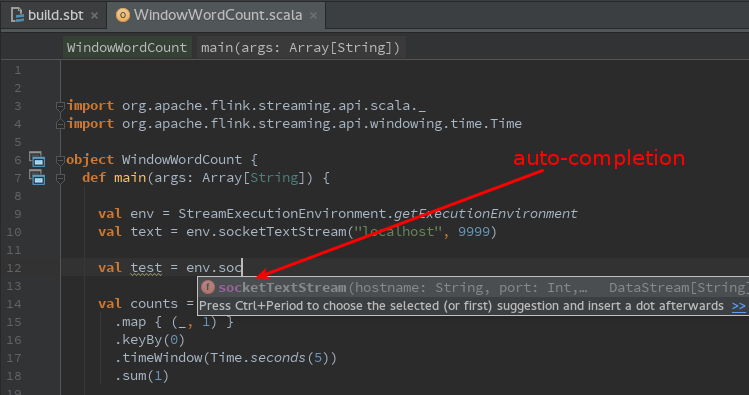Open the >> link in completion hint
Screen dimensions: 749x395
click(x=738, y=306)
